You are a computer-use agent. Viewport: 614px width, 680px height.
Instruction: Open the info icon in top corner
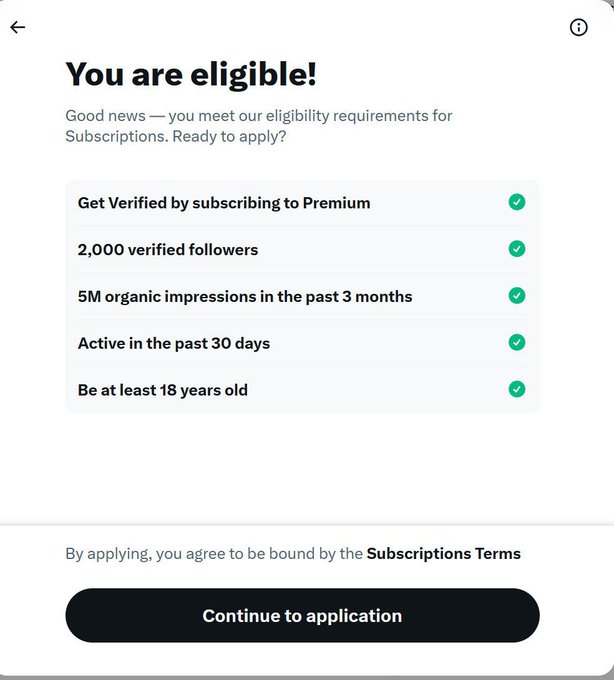pos(578,28)
